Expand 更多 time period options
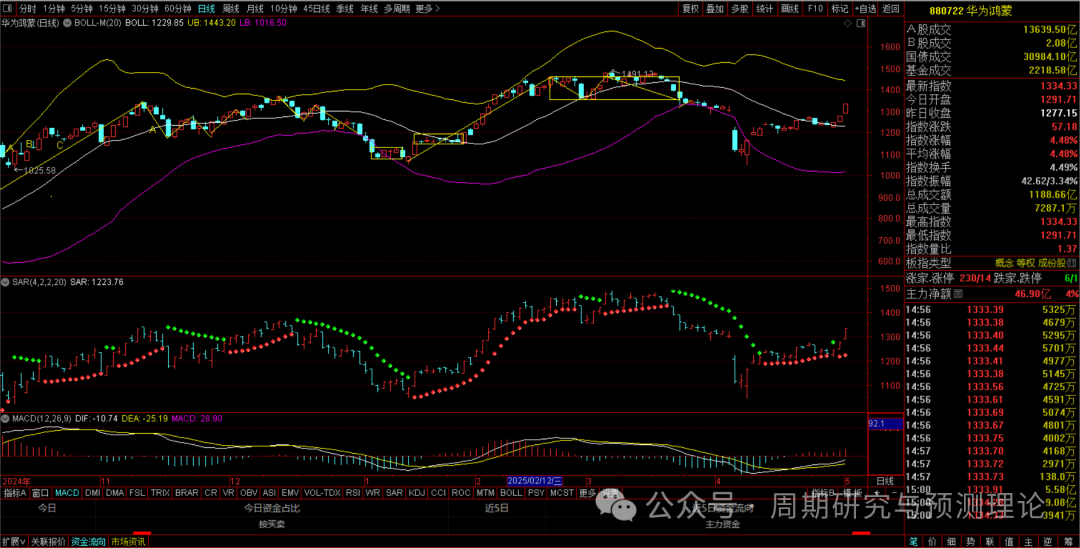1080x549 pixels. (425, 9)
